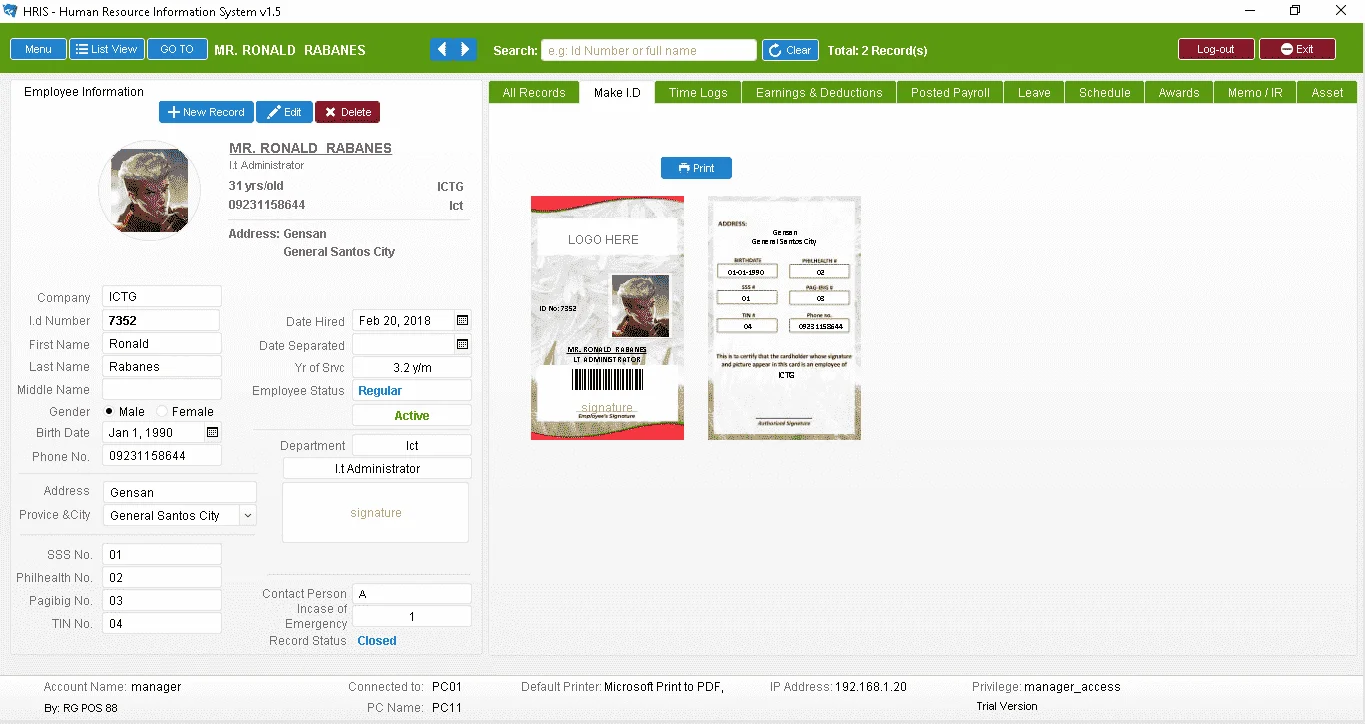Focus the Search by ID or name field
This screenshot has height=724, width=1365.
(x=649, y=50)
